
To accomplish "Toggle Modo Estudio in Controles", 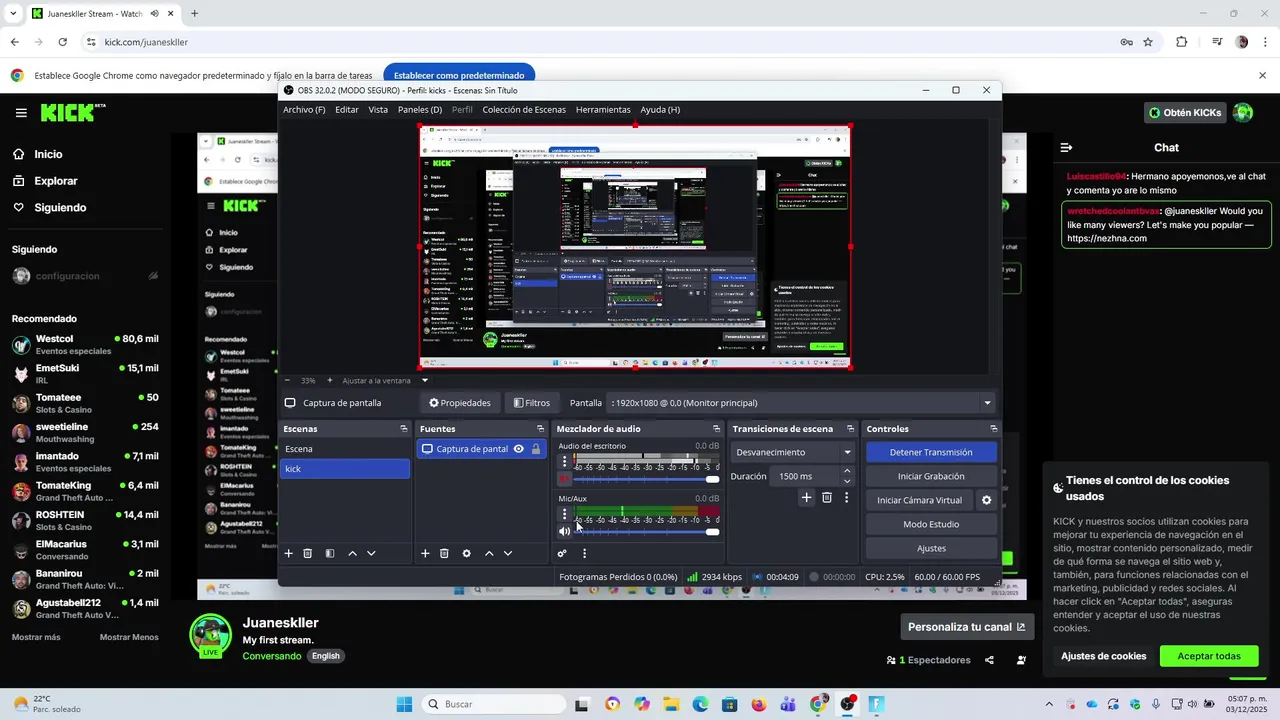I will pos(931,524).
